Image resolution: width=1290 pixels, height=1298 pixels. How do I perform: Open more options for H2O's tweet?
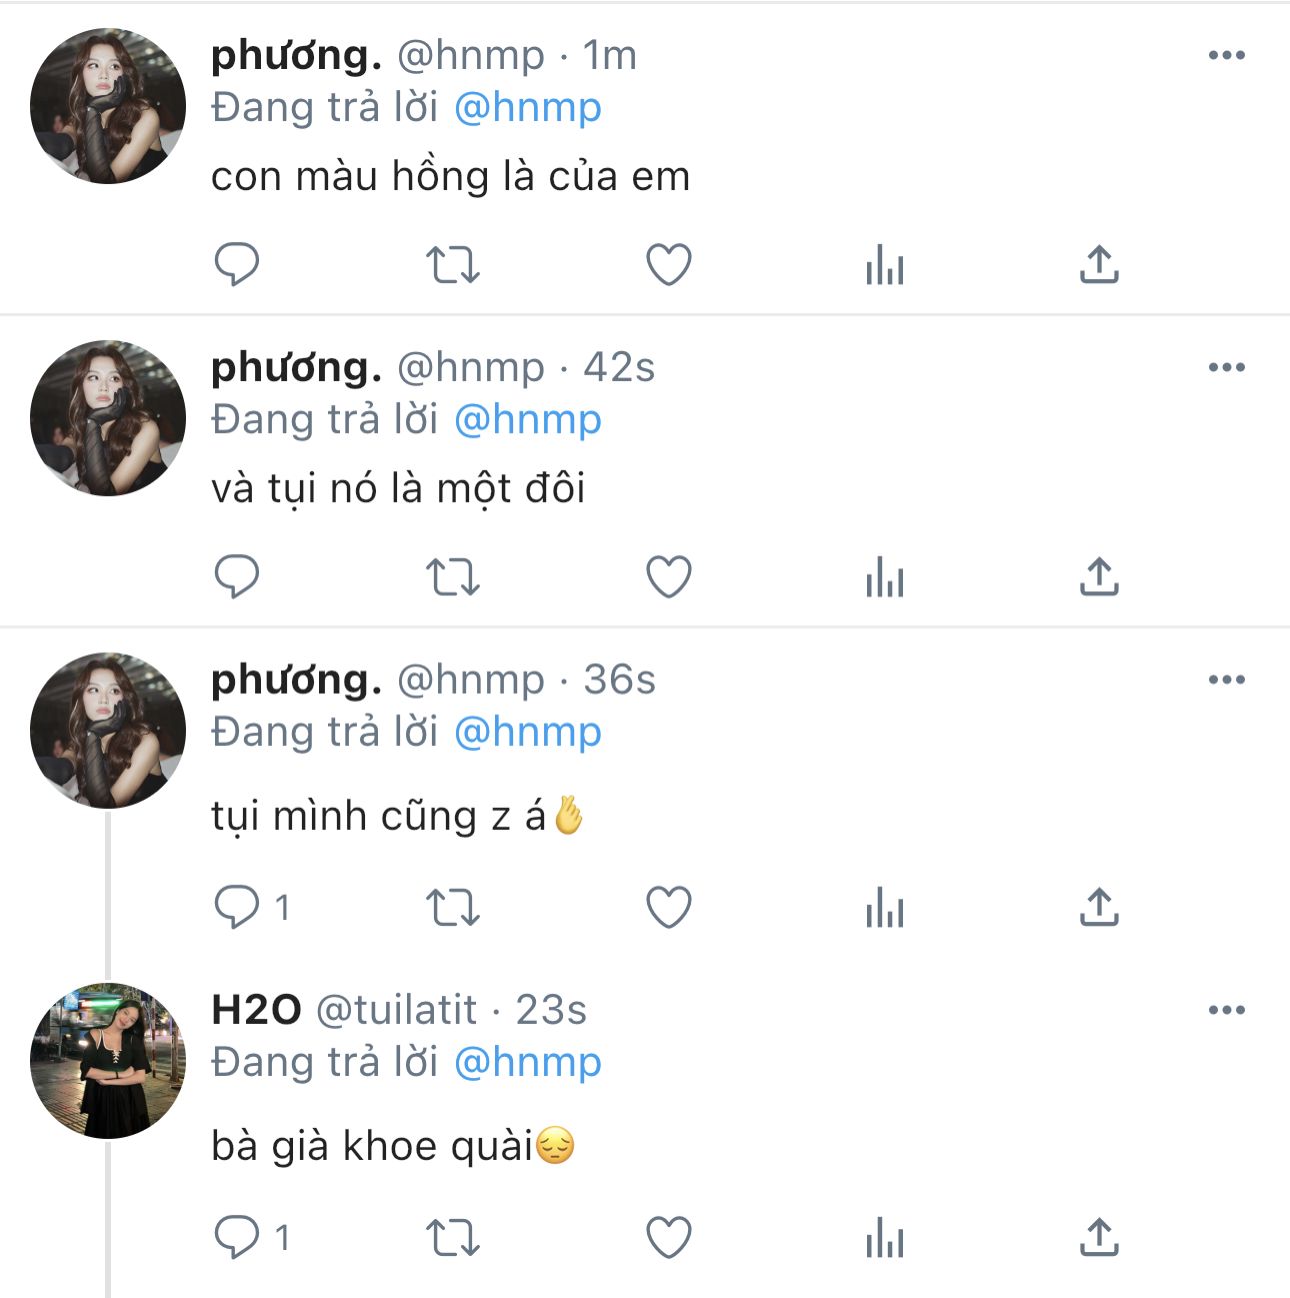tap(1226, 1010)
